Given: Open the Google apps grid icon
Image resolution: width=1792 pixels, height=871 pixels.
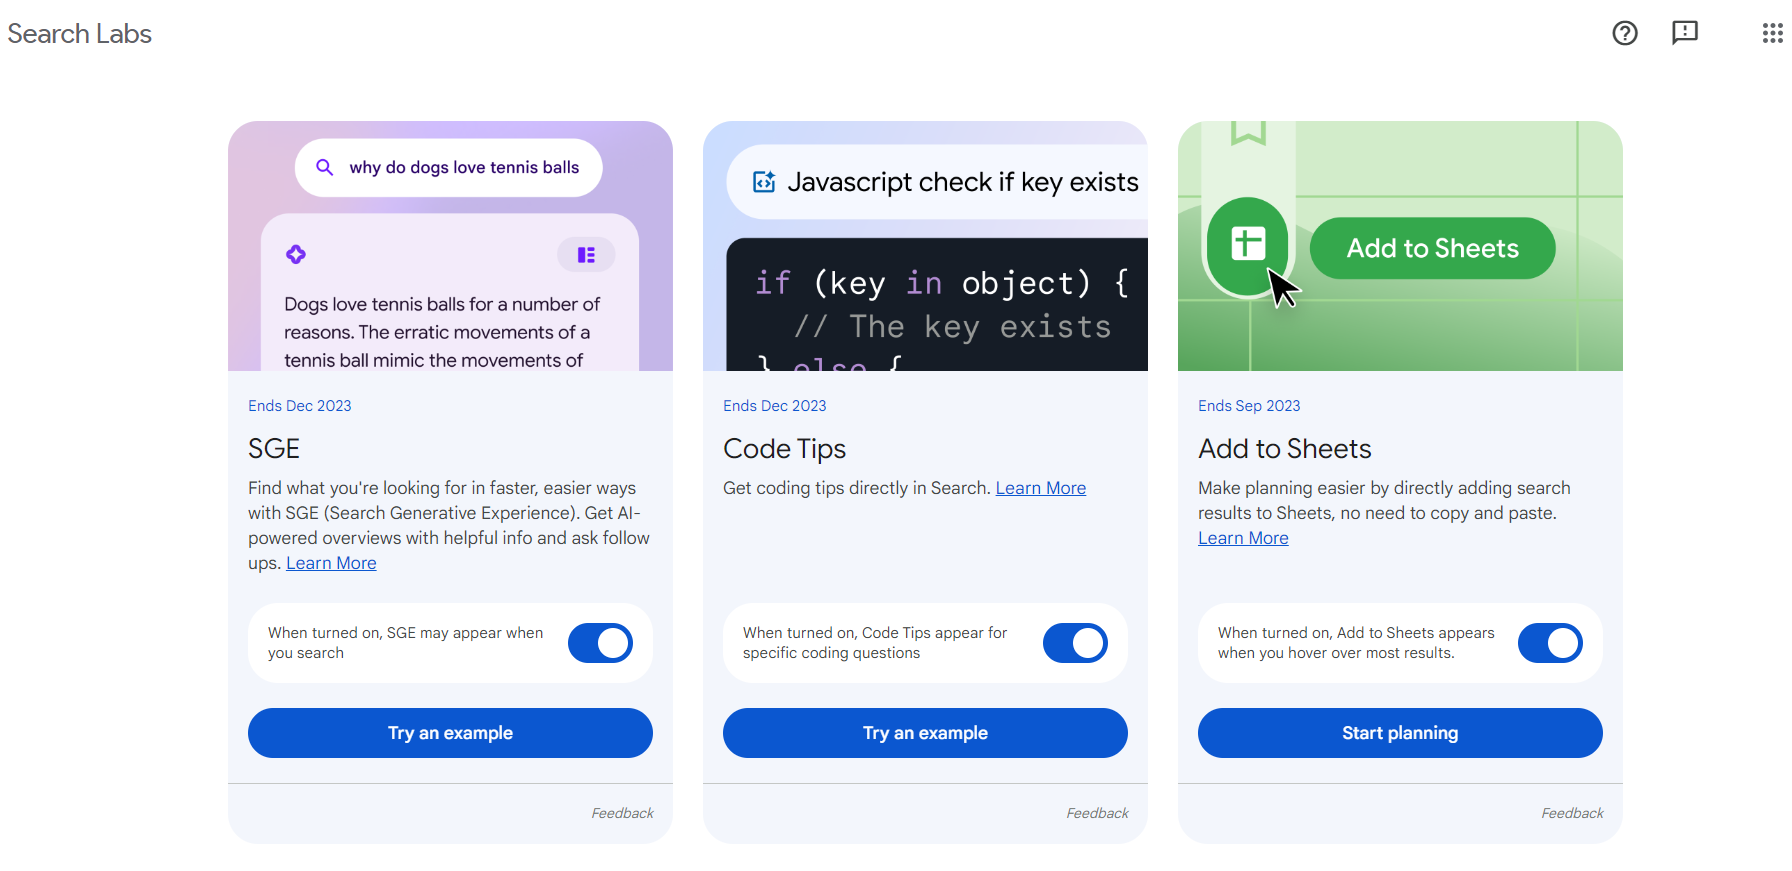Looking at the screenshot, I should click(x=1772, y=33).
